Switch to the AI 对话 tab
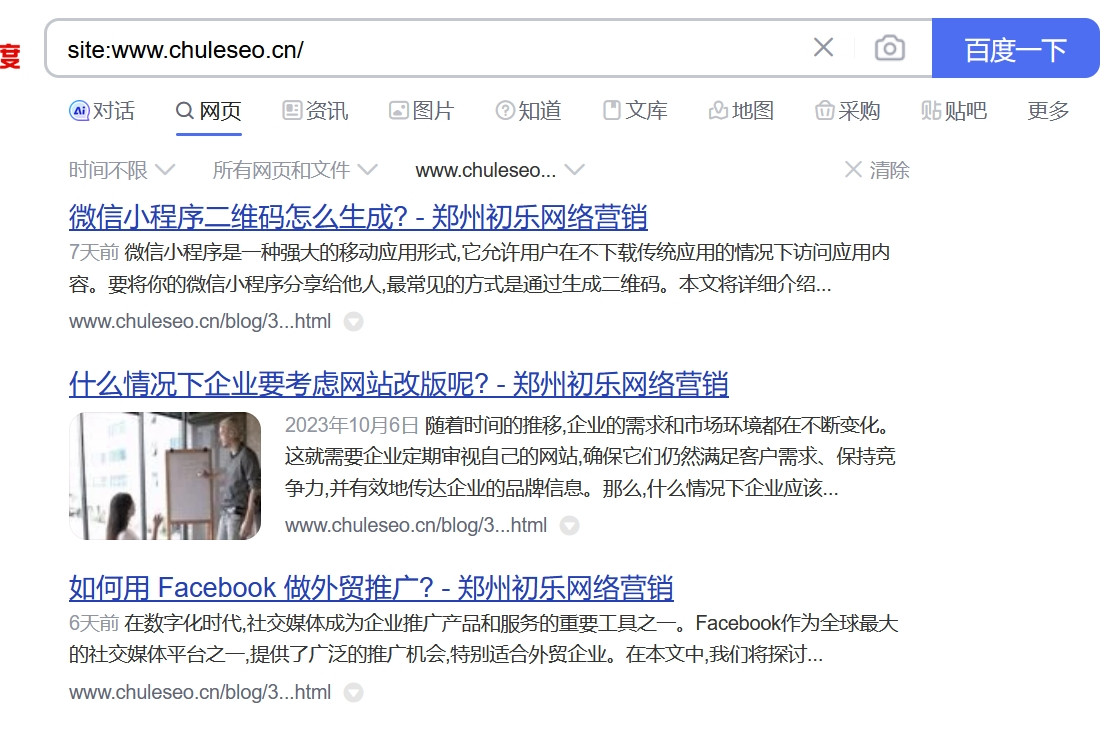1105x733 pixels. click(102, 111)
